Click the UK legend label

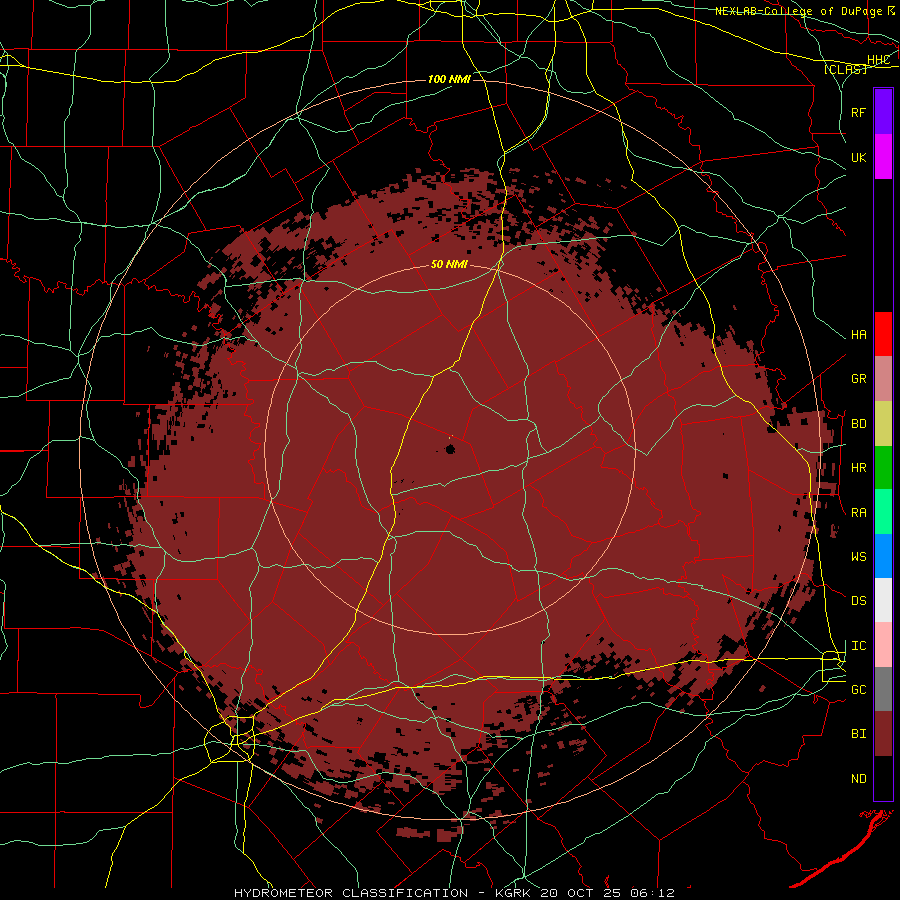click(x=859, y=157)
